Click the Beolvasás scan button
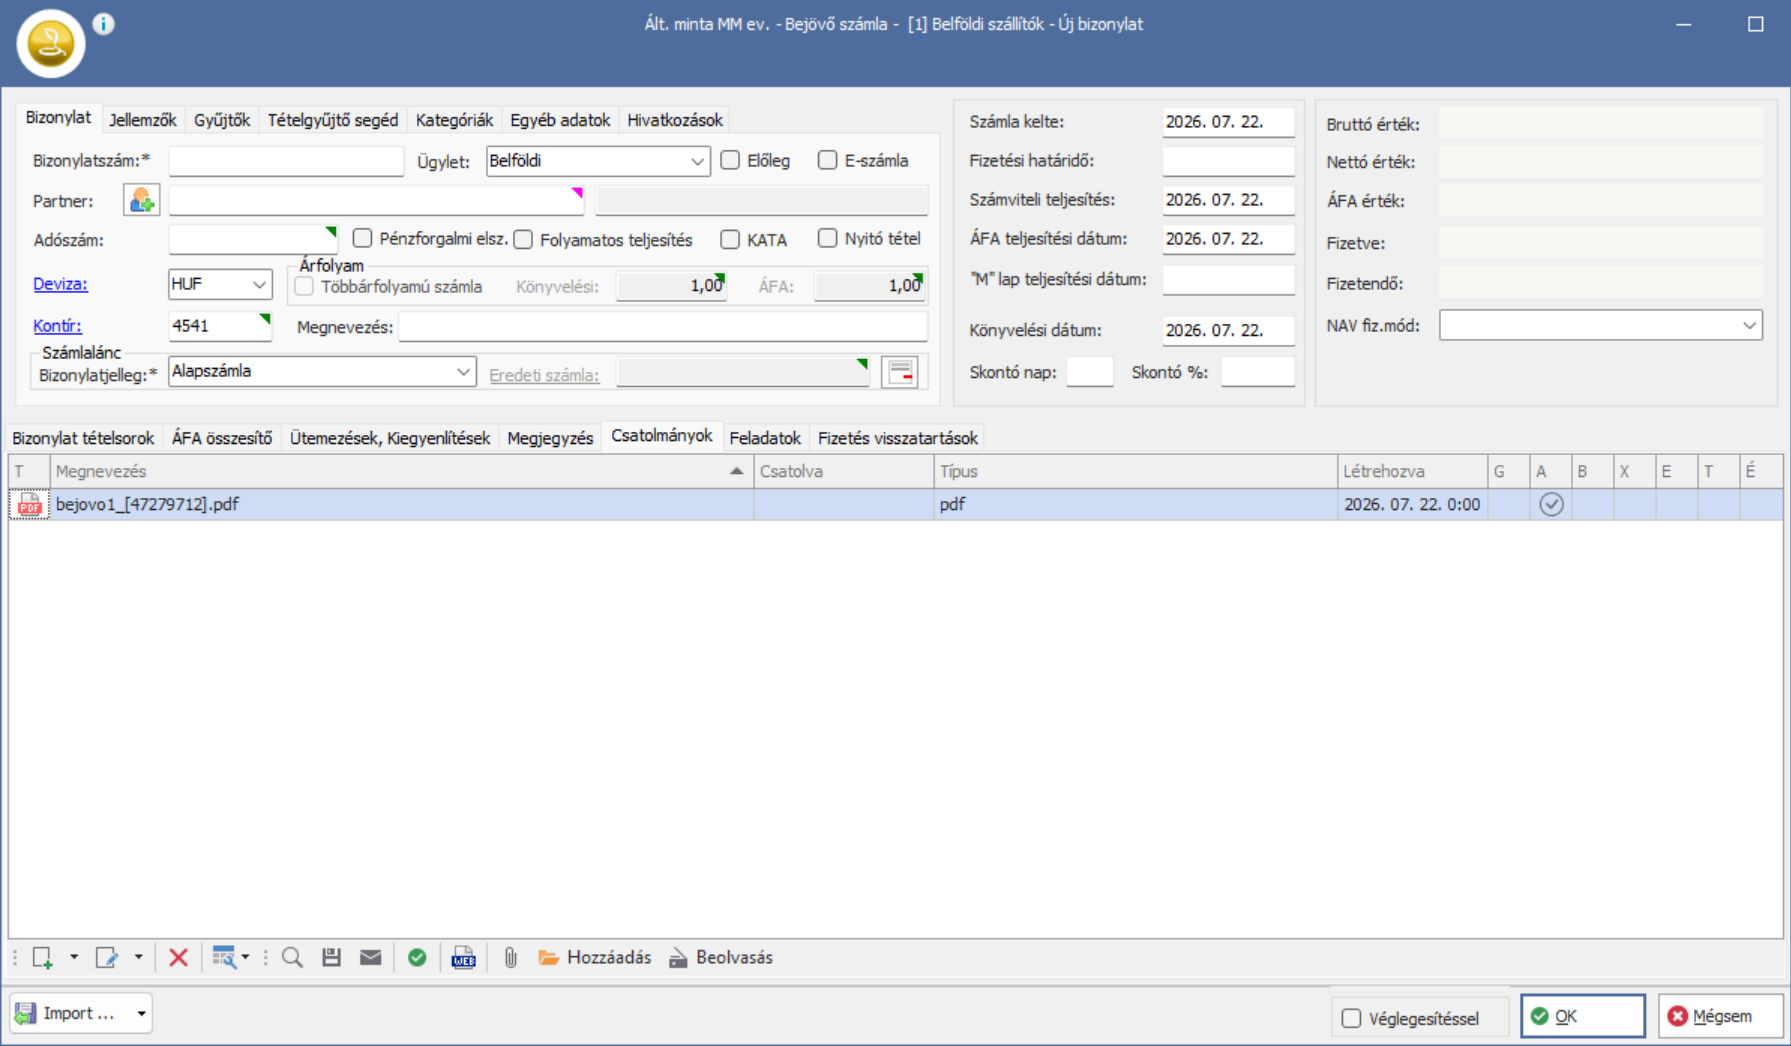 click(720, 958)
